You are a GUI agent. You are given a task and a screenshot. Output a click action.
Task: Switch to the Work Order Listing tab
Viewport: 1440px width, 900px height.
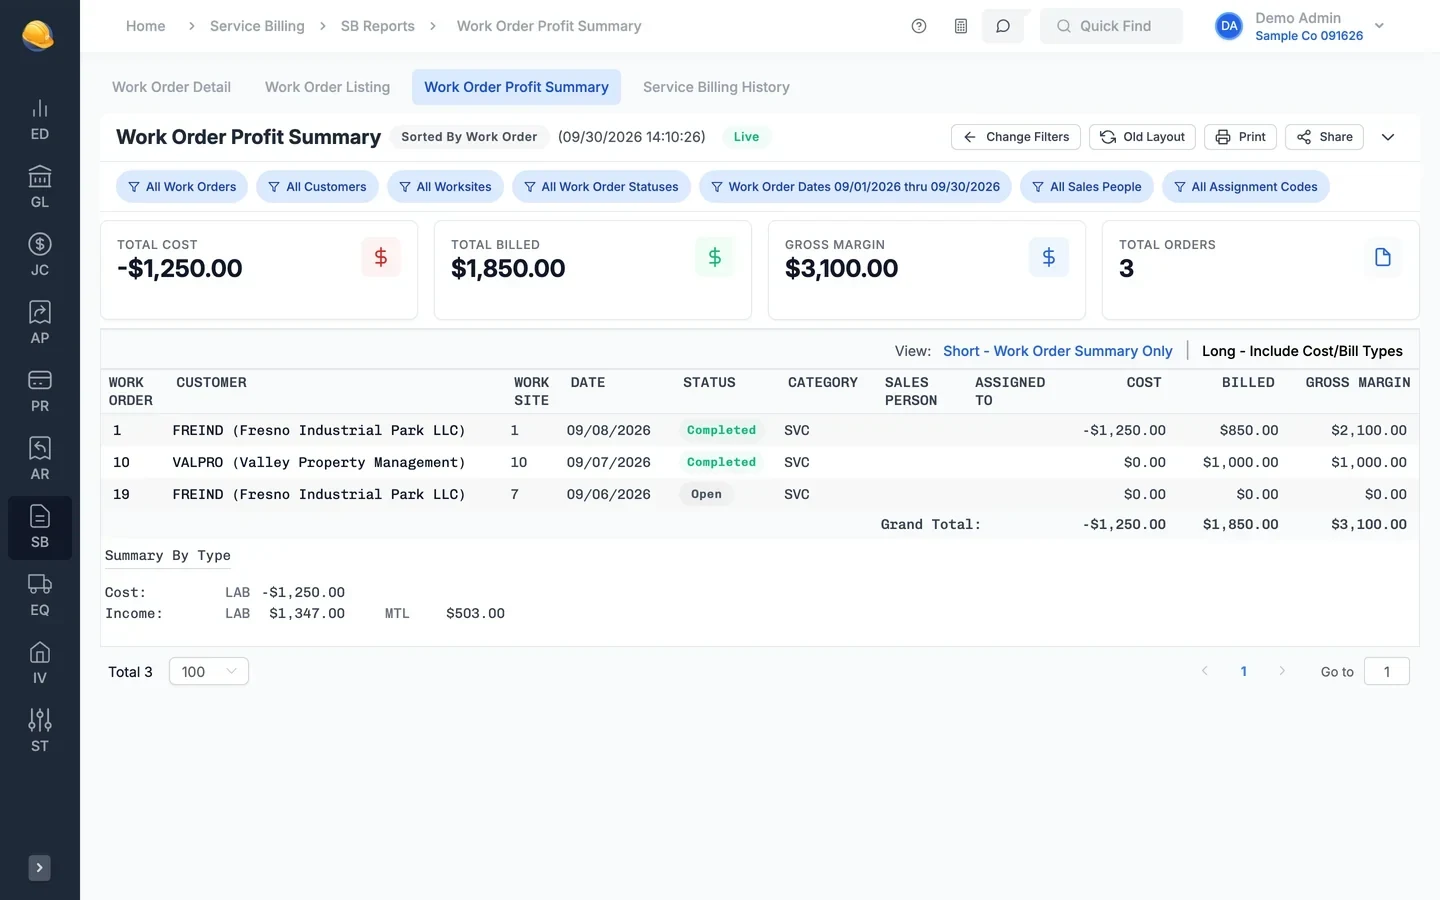tap(328, 87)
